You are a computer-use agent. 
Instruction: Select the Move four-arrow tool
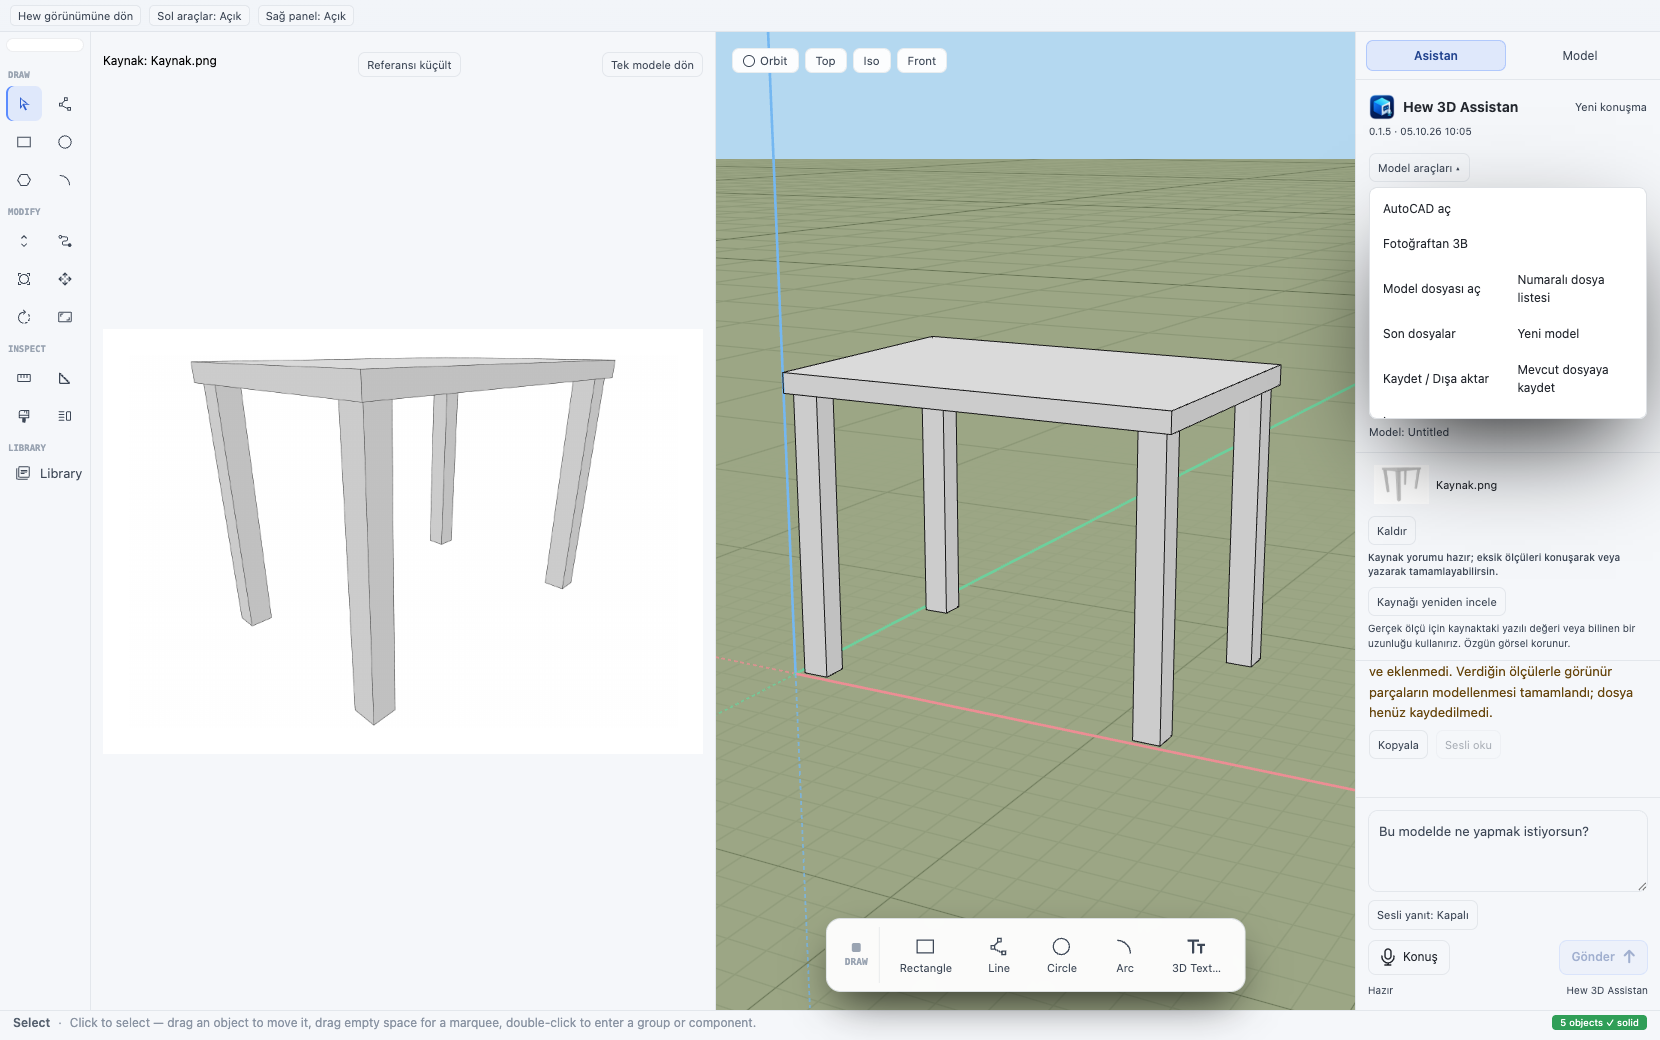click(65, 279)
